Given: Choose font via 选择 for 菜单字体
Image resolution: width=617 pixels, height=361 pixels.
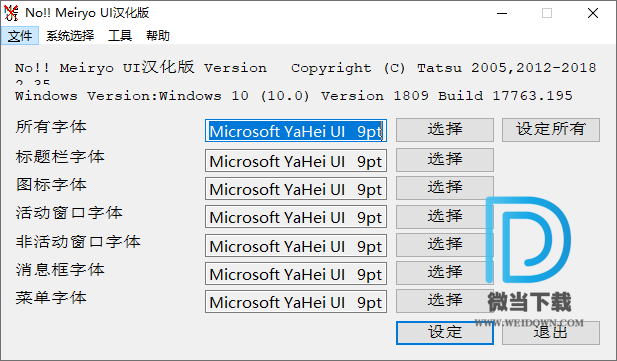Looking at the screenshot, I should click(x=445, y=301).
